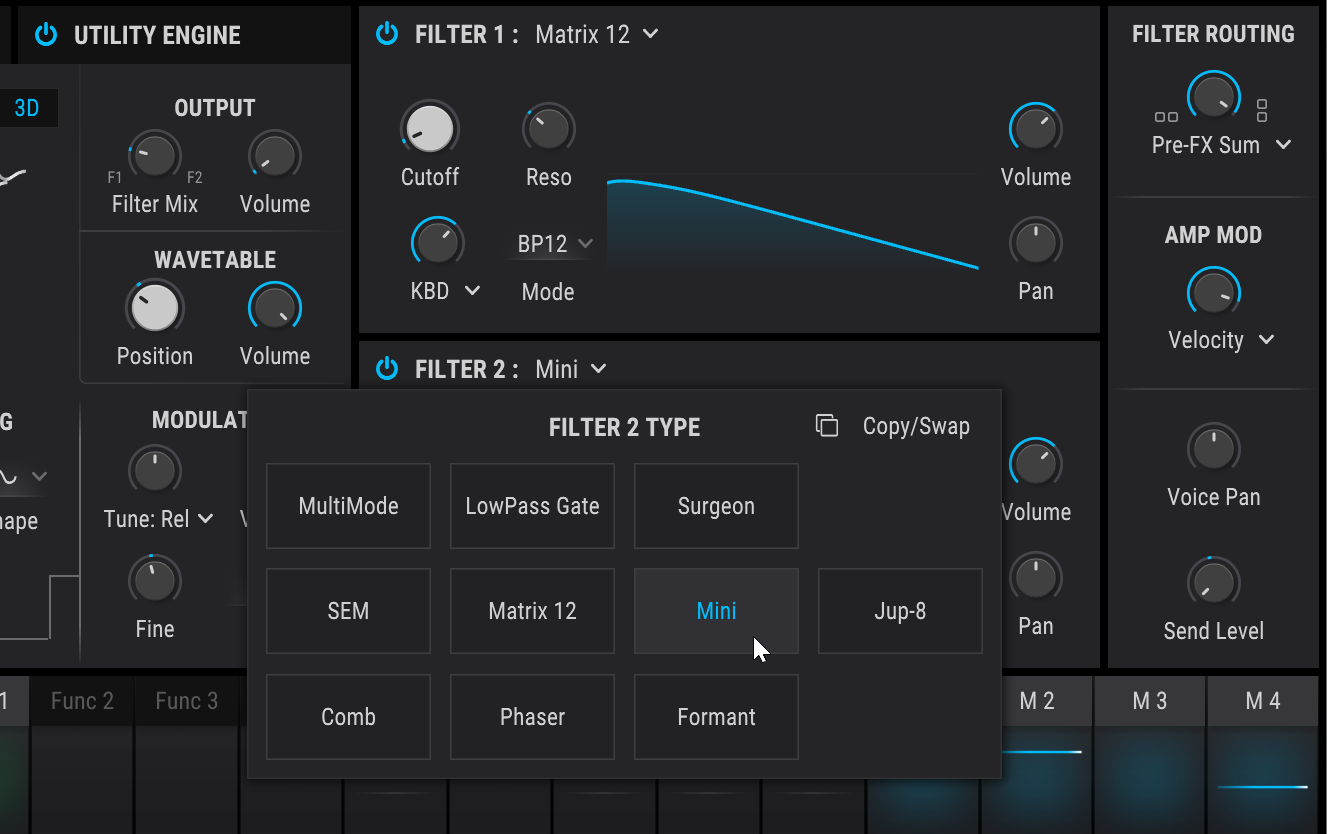Click the Wavetable Volume knob
Screen dimensions: 1327x834
point(274,309)
